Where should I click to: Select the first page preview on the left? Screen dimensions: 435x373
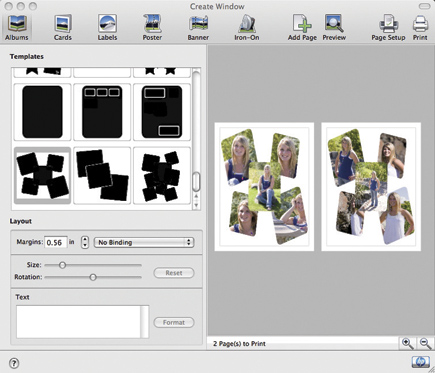point(264,187)
